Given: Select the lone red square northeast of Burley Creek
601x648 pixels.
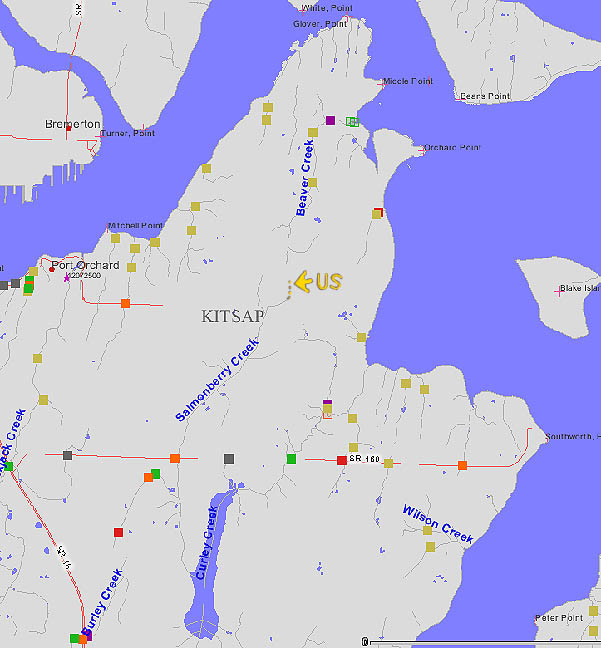Looking at the screenshot, I should click(118, 532).
